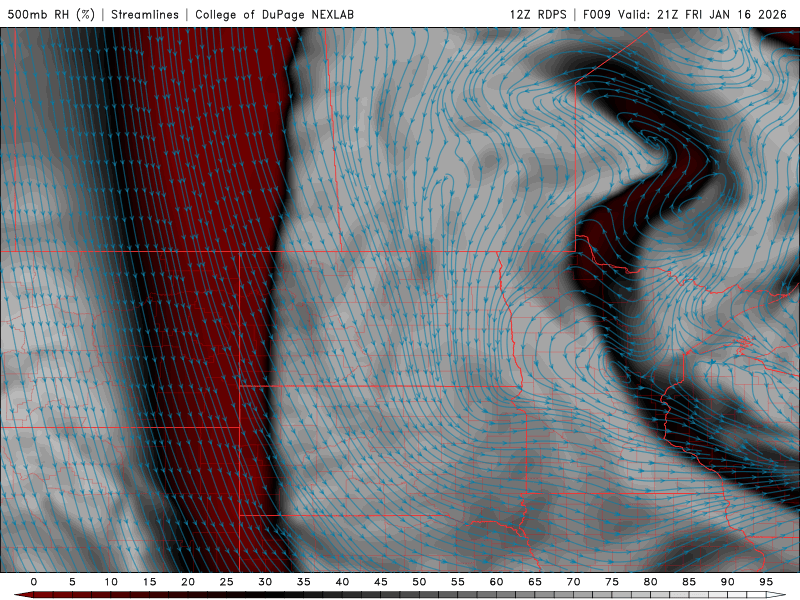This screenshot has width=800, height=600.
Task: Click the 'F009' forecast hour label
Action: [597, 14]
